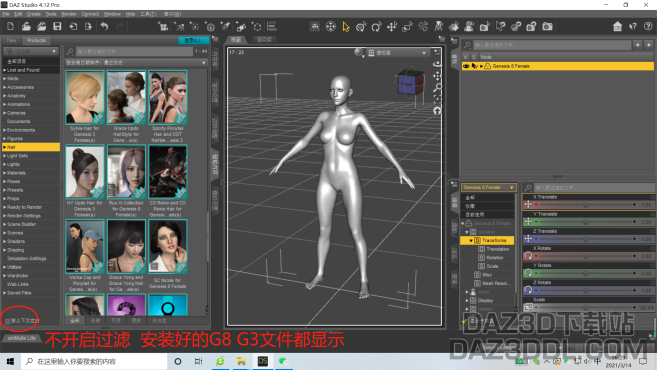Click the DAZ home icon
This screenshot has width=657, height=370.
(x=617, y=27)
